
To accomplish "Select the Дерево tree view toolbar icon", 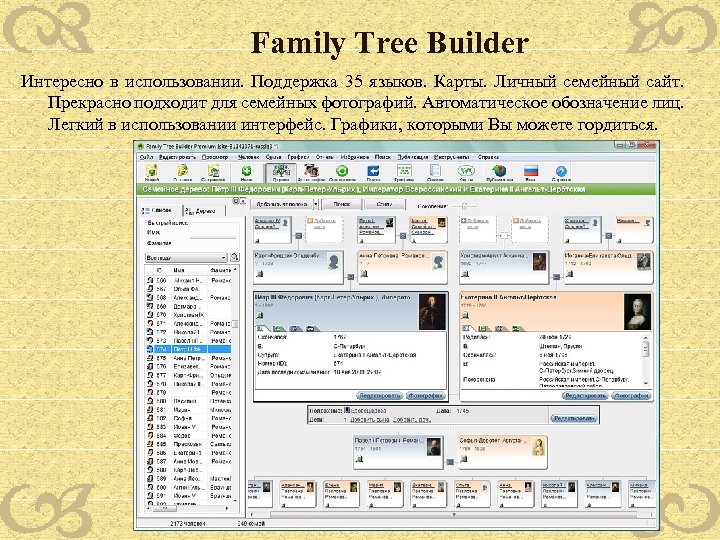I will click(281, 173).
